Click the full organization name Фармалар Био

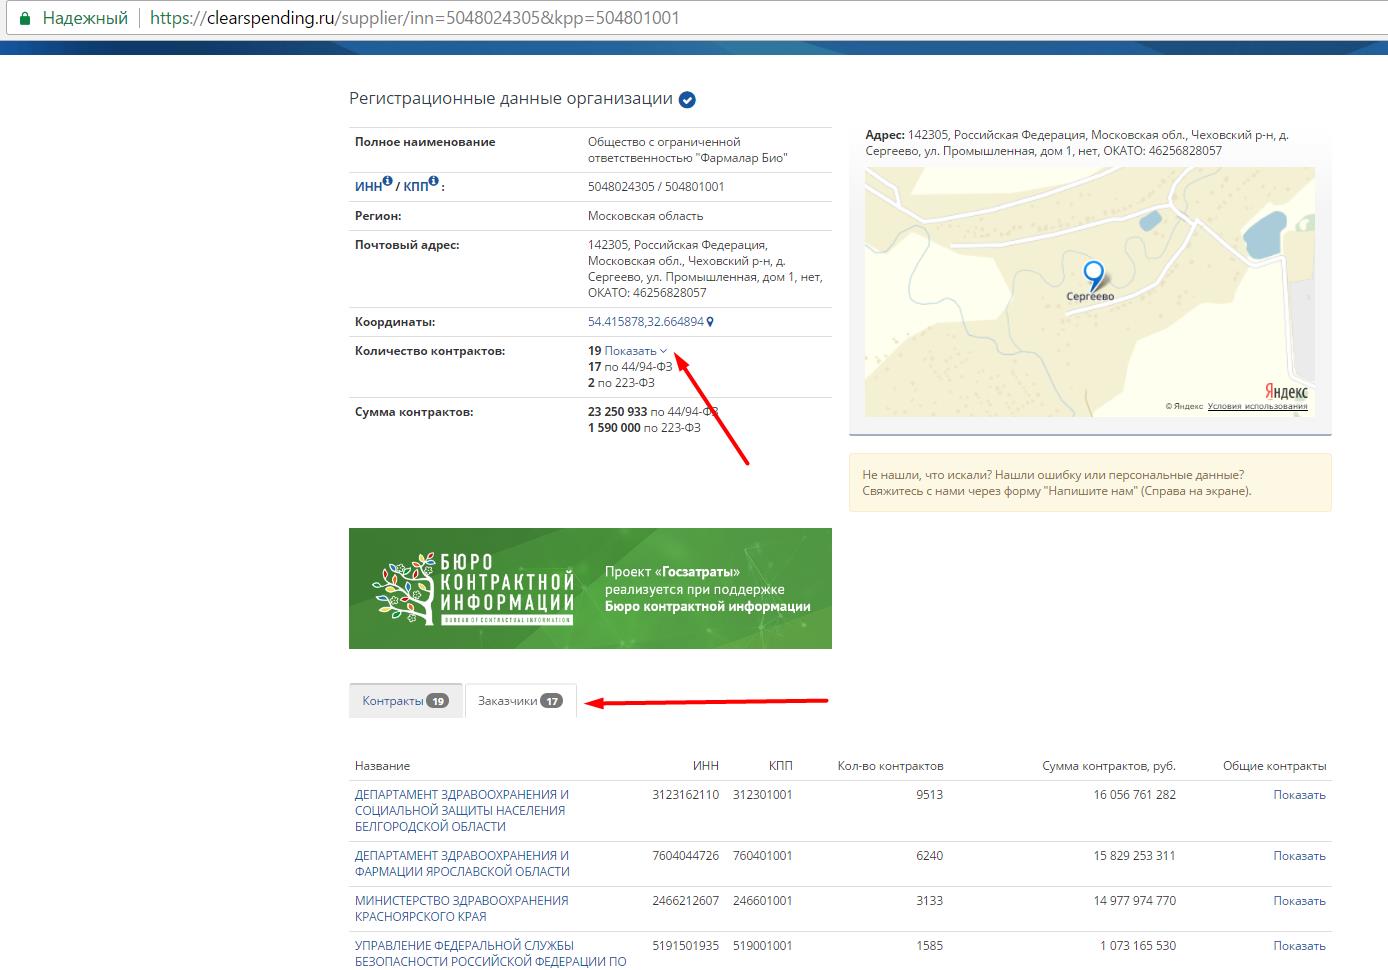click(x=687, y=150)
